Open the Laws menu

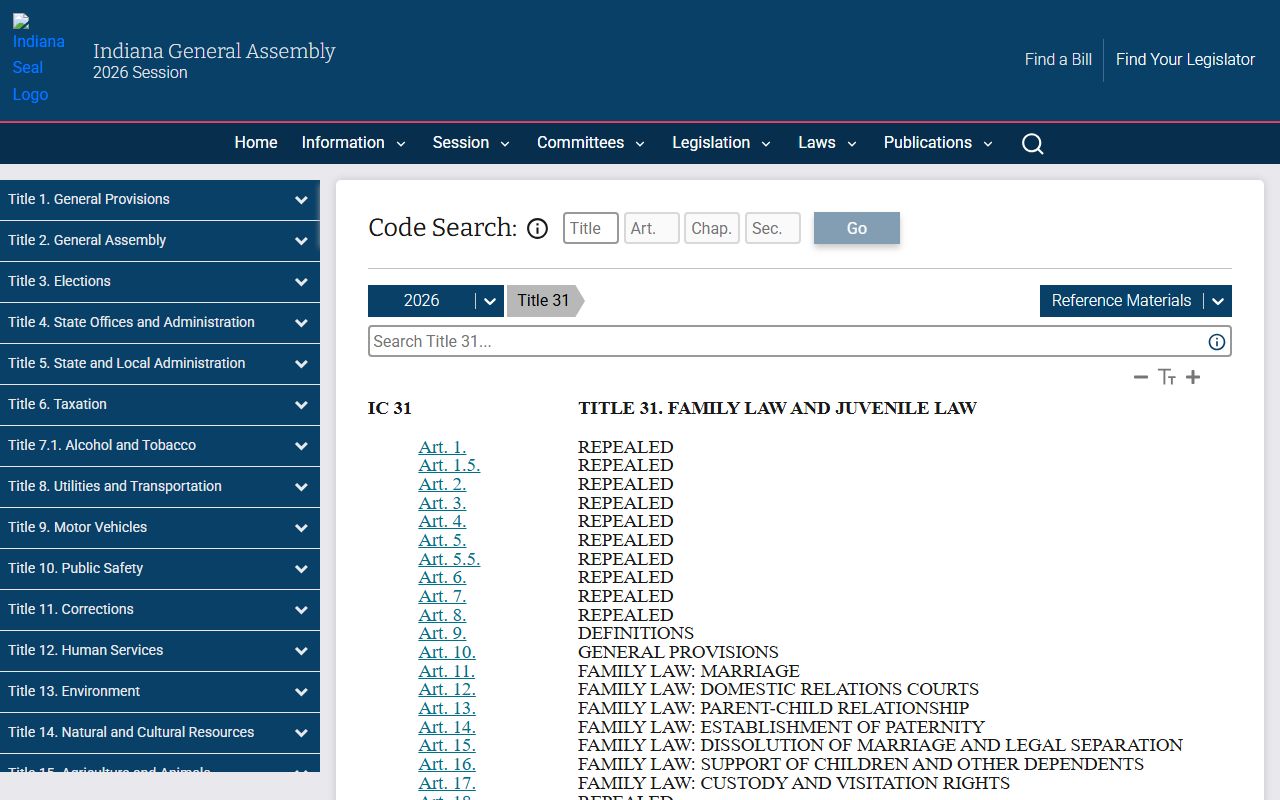(827, 143)
